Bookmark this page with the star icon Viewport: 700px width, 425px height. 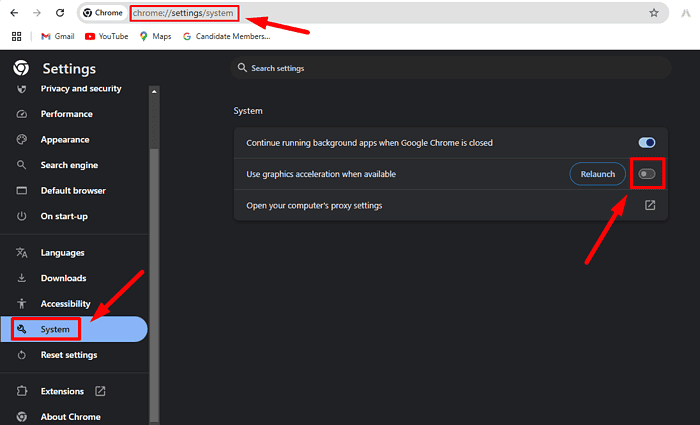pos(654,13)
